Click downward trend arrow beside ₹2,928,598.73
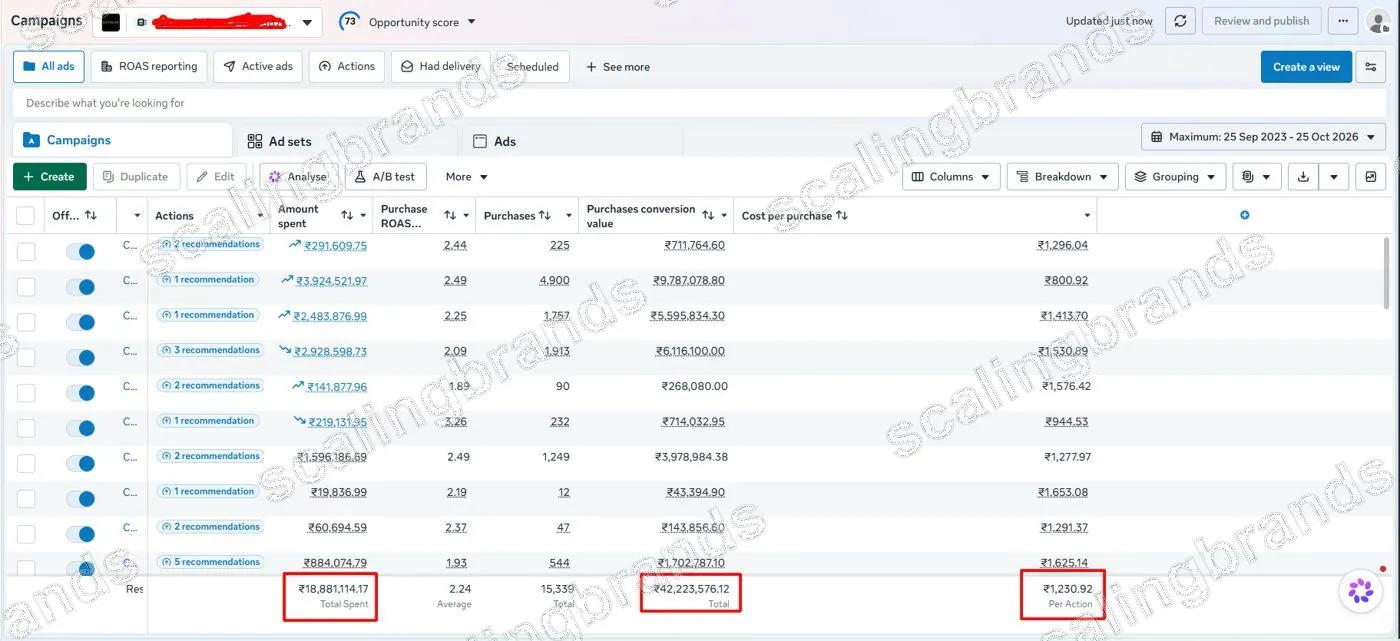Screen dimensions: 1400x641 (x=285, y=351)
